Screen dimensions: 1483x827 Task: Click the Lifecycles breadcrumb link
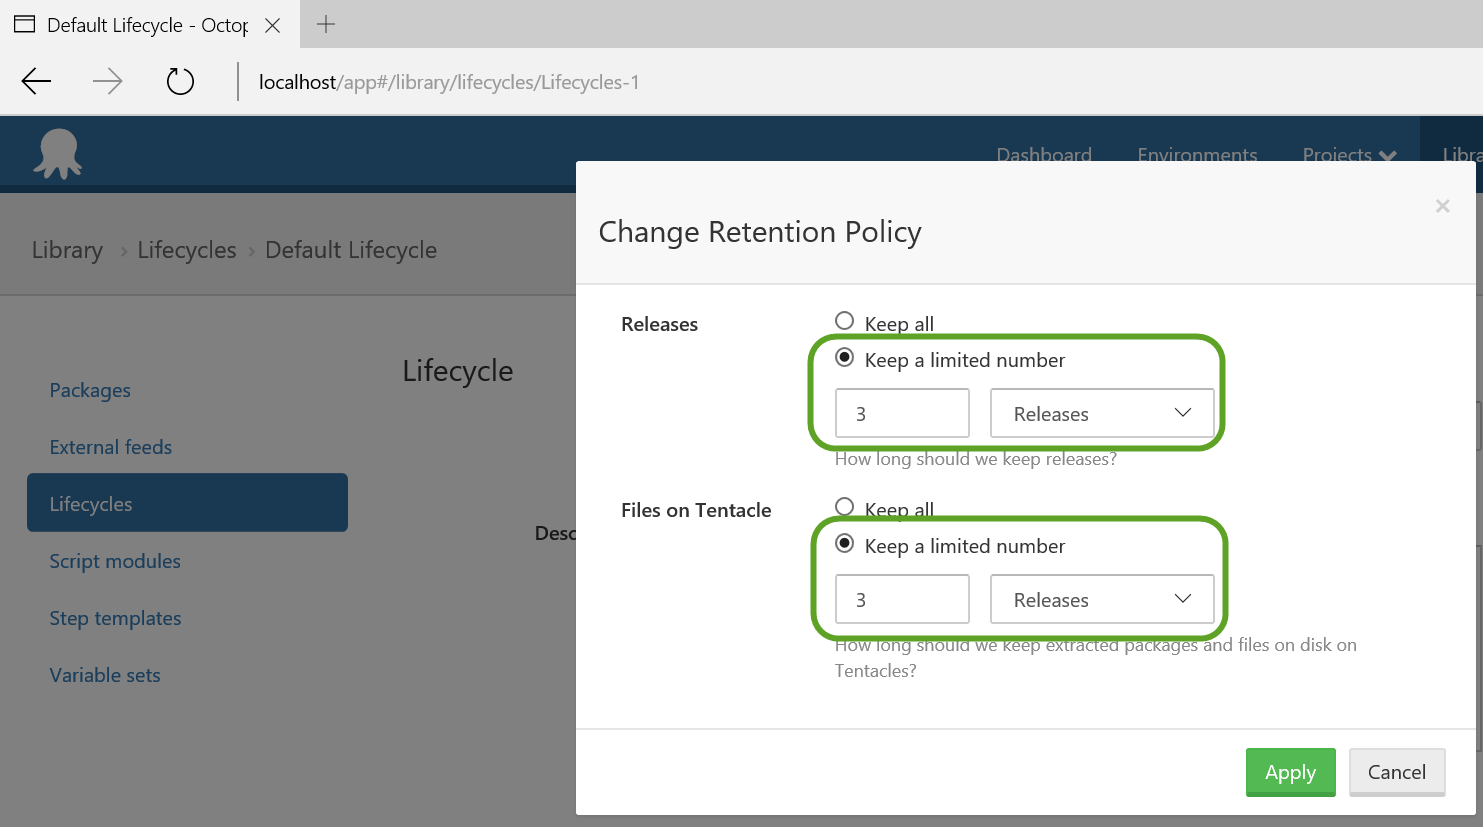(x=187, y=250)
